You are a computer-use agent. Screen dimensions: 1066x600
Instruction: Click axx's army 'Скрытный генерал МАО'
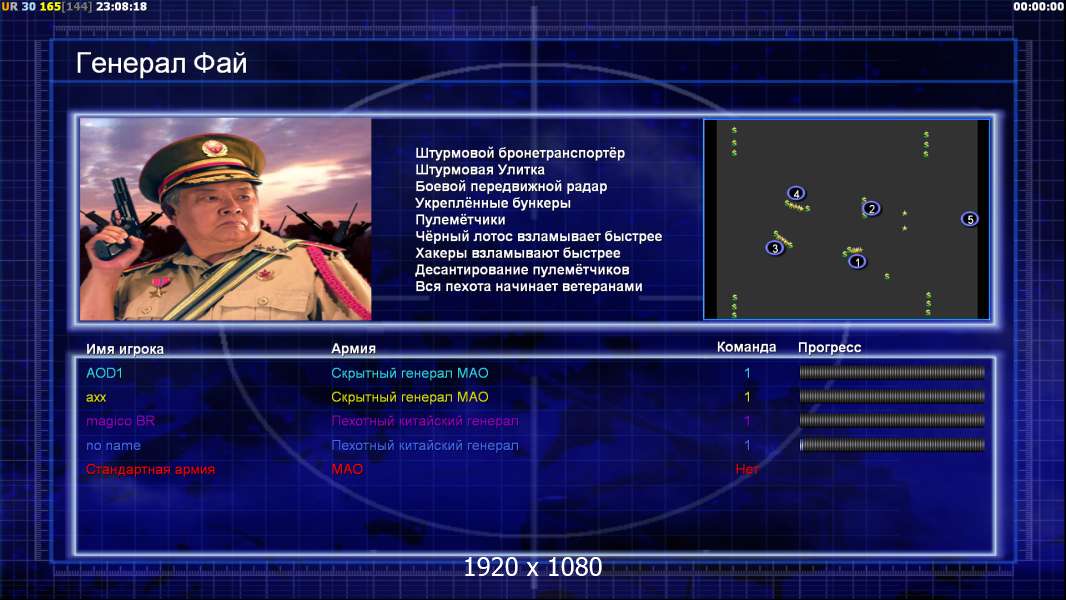click(409, 397)
